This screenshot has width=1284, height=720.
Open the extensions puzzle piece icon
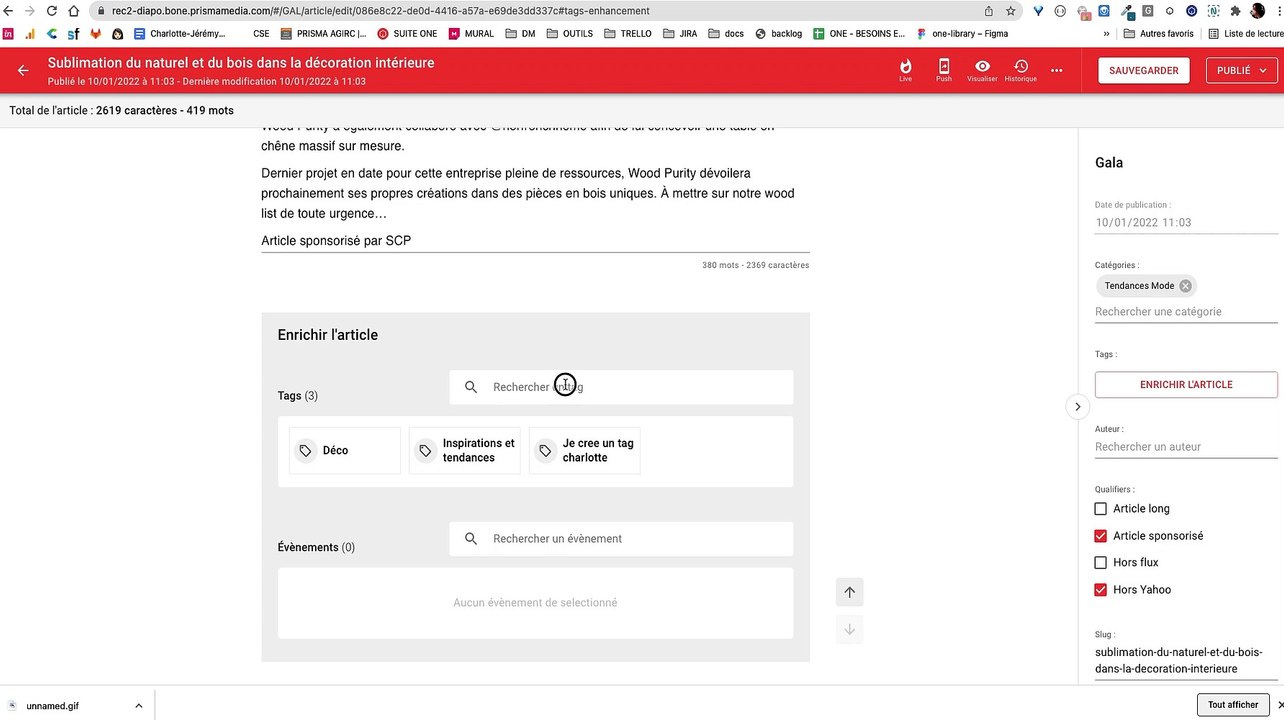(1236, 11)
